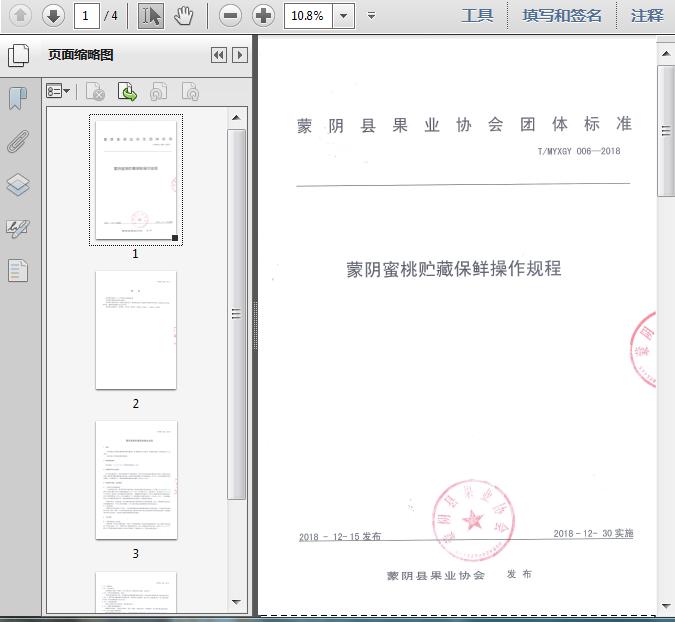Open the 注释 panel
Viewport: 675px width, 622px height.
coord(647,16)
